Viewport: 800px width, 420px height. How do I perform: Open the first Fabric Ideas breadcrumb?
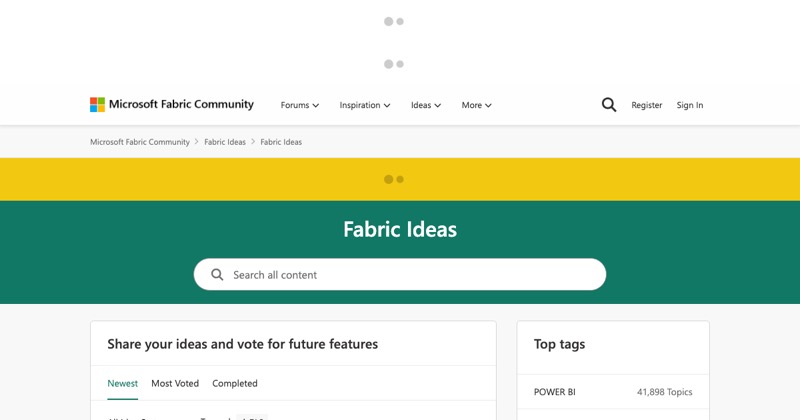coord(225,142)
